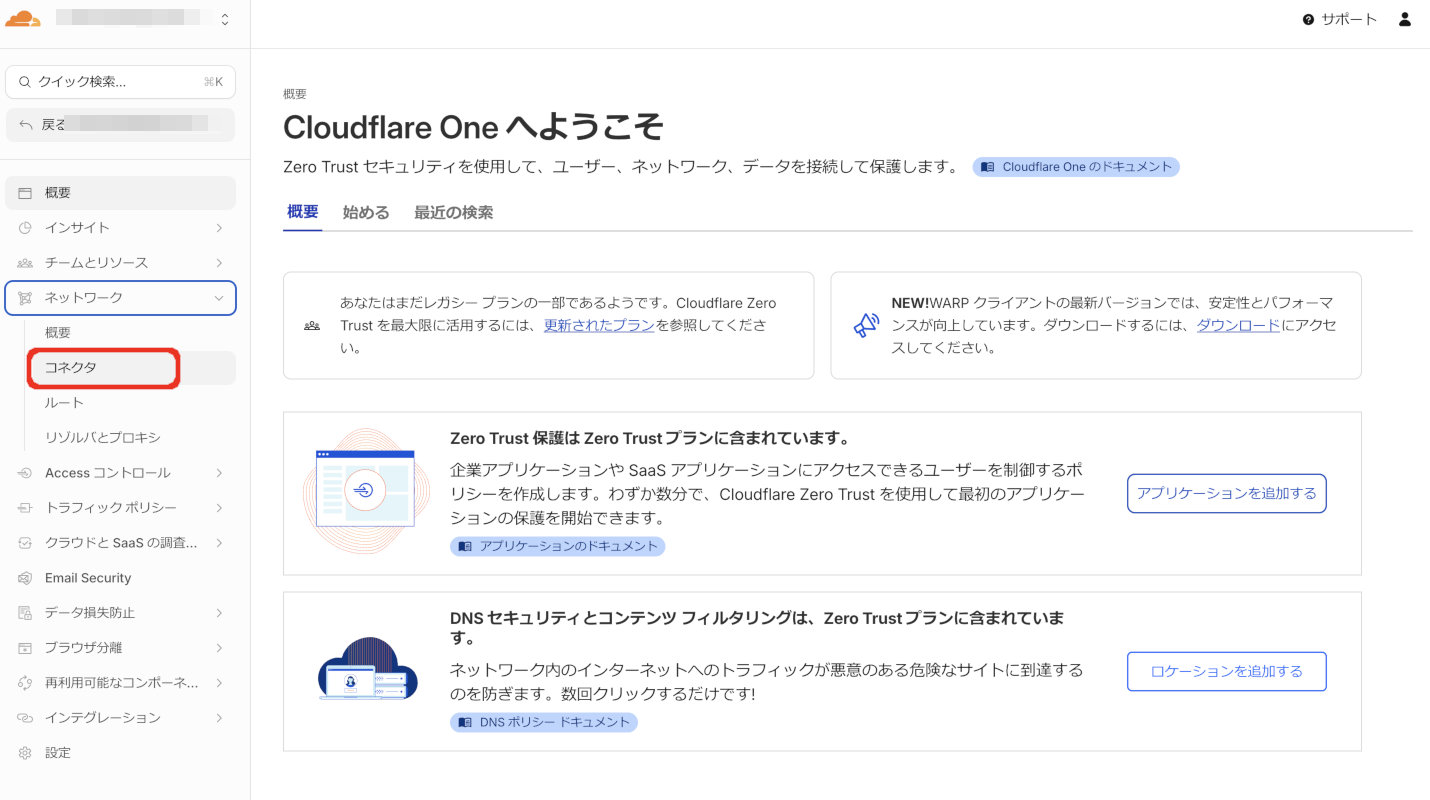Viewport: 1430px width, 800px height.
Task: Click the クラウドと SaaS の調査 icon
Action: tap(25, 543)
